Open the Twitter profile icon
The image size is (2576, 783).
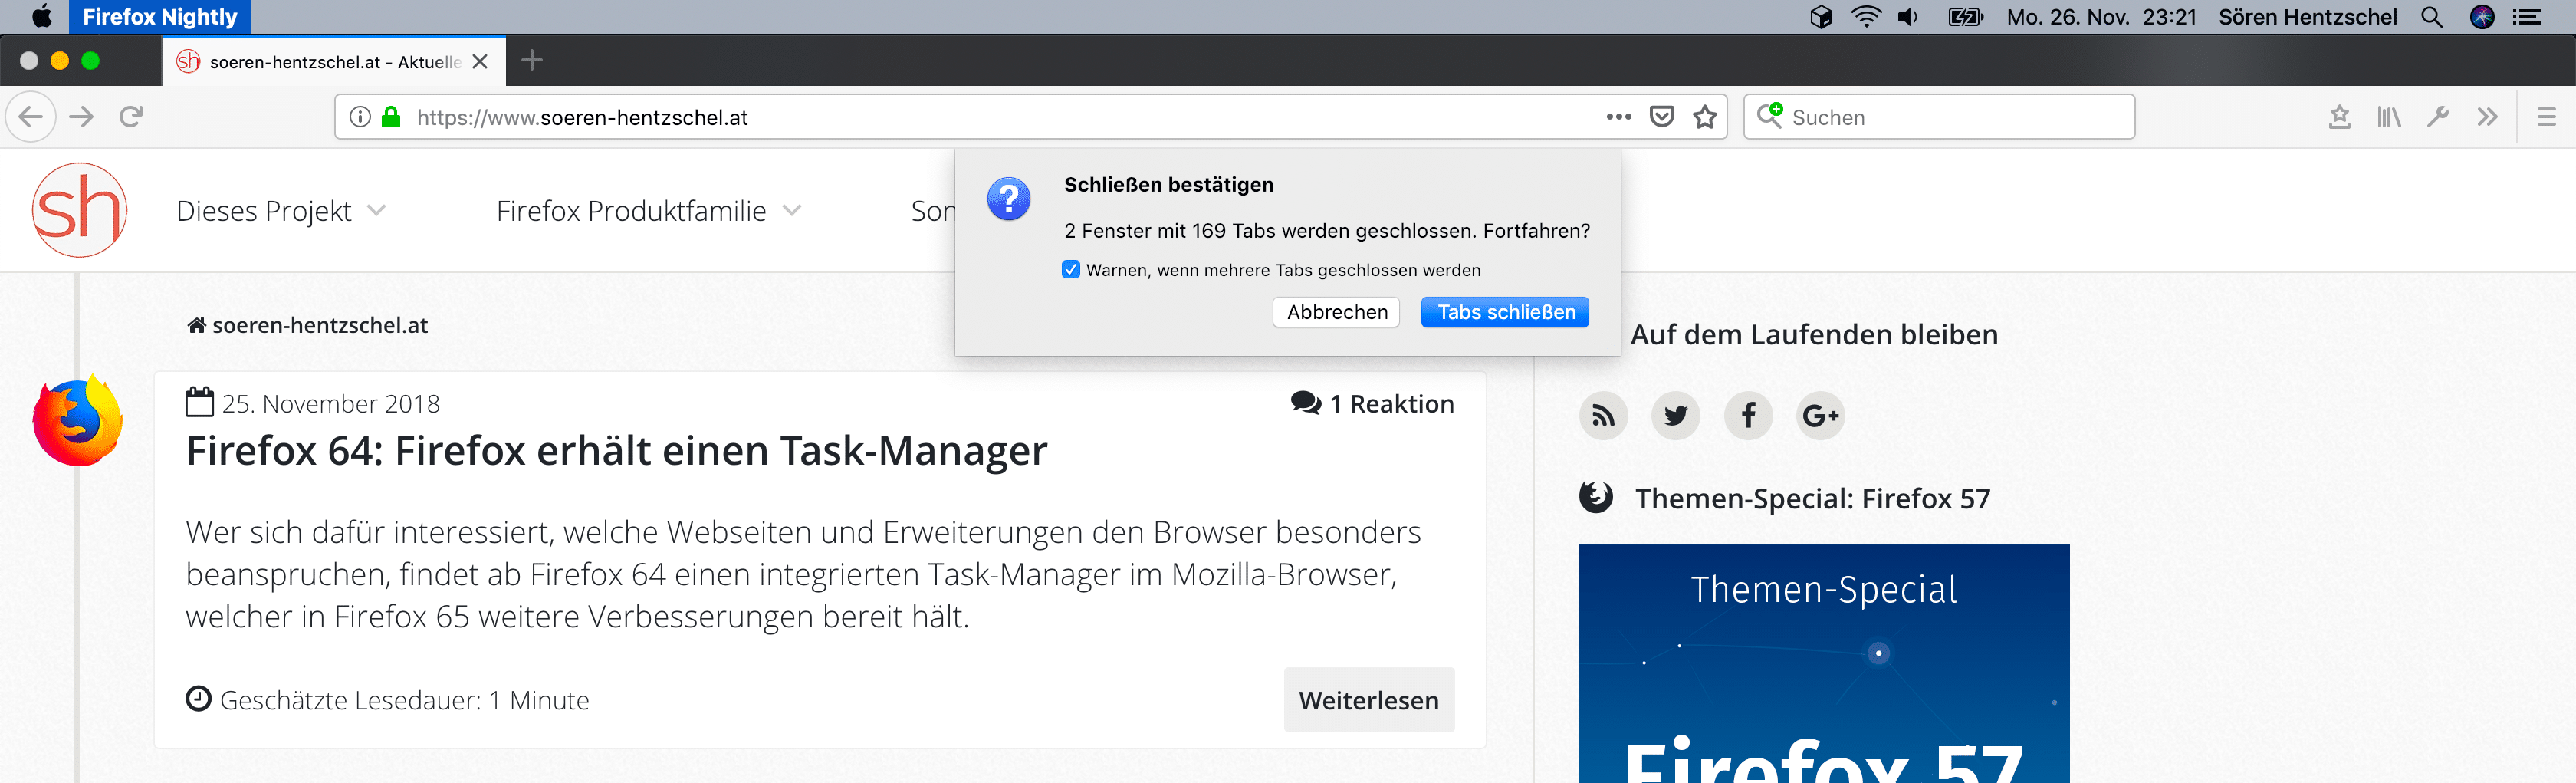(x=1676, y=415)
